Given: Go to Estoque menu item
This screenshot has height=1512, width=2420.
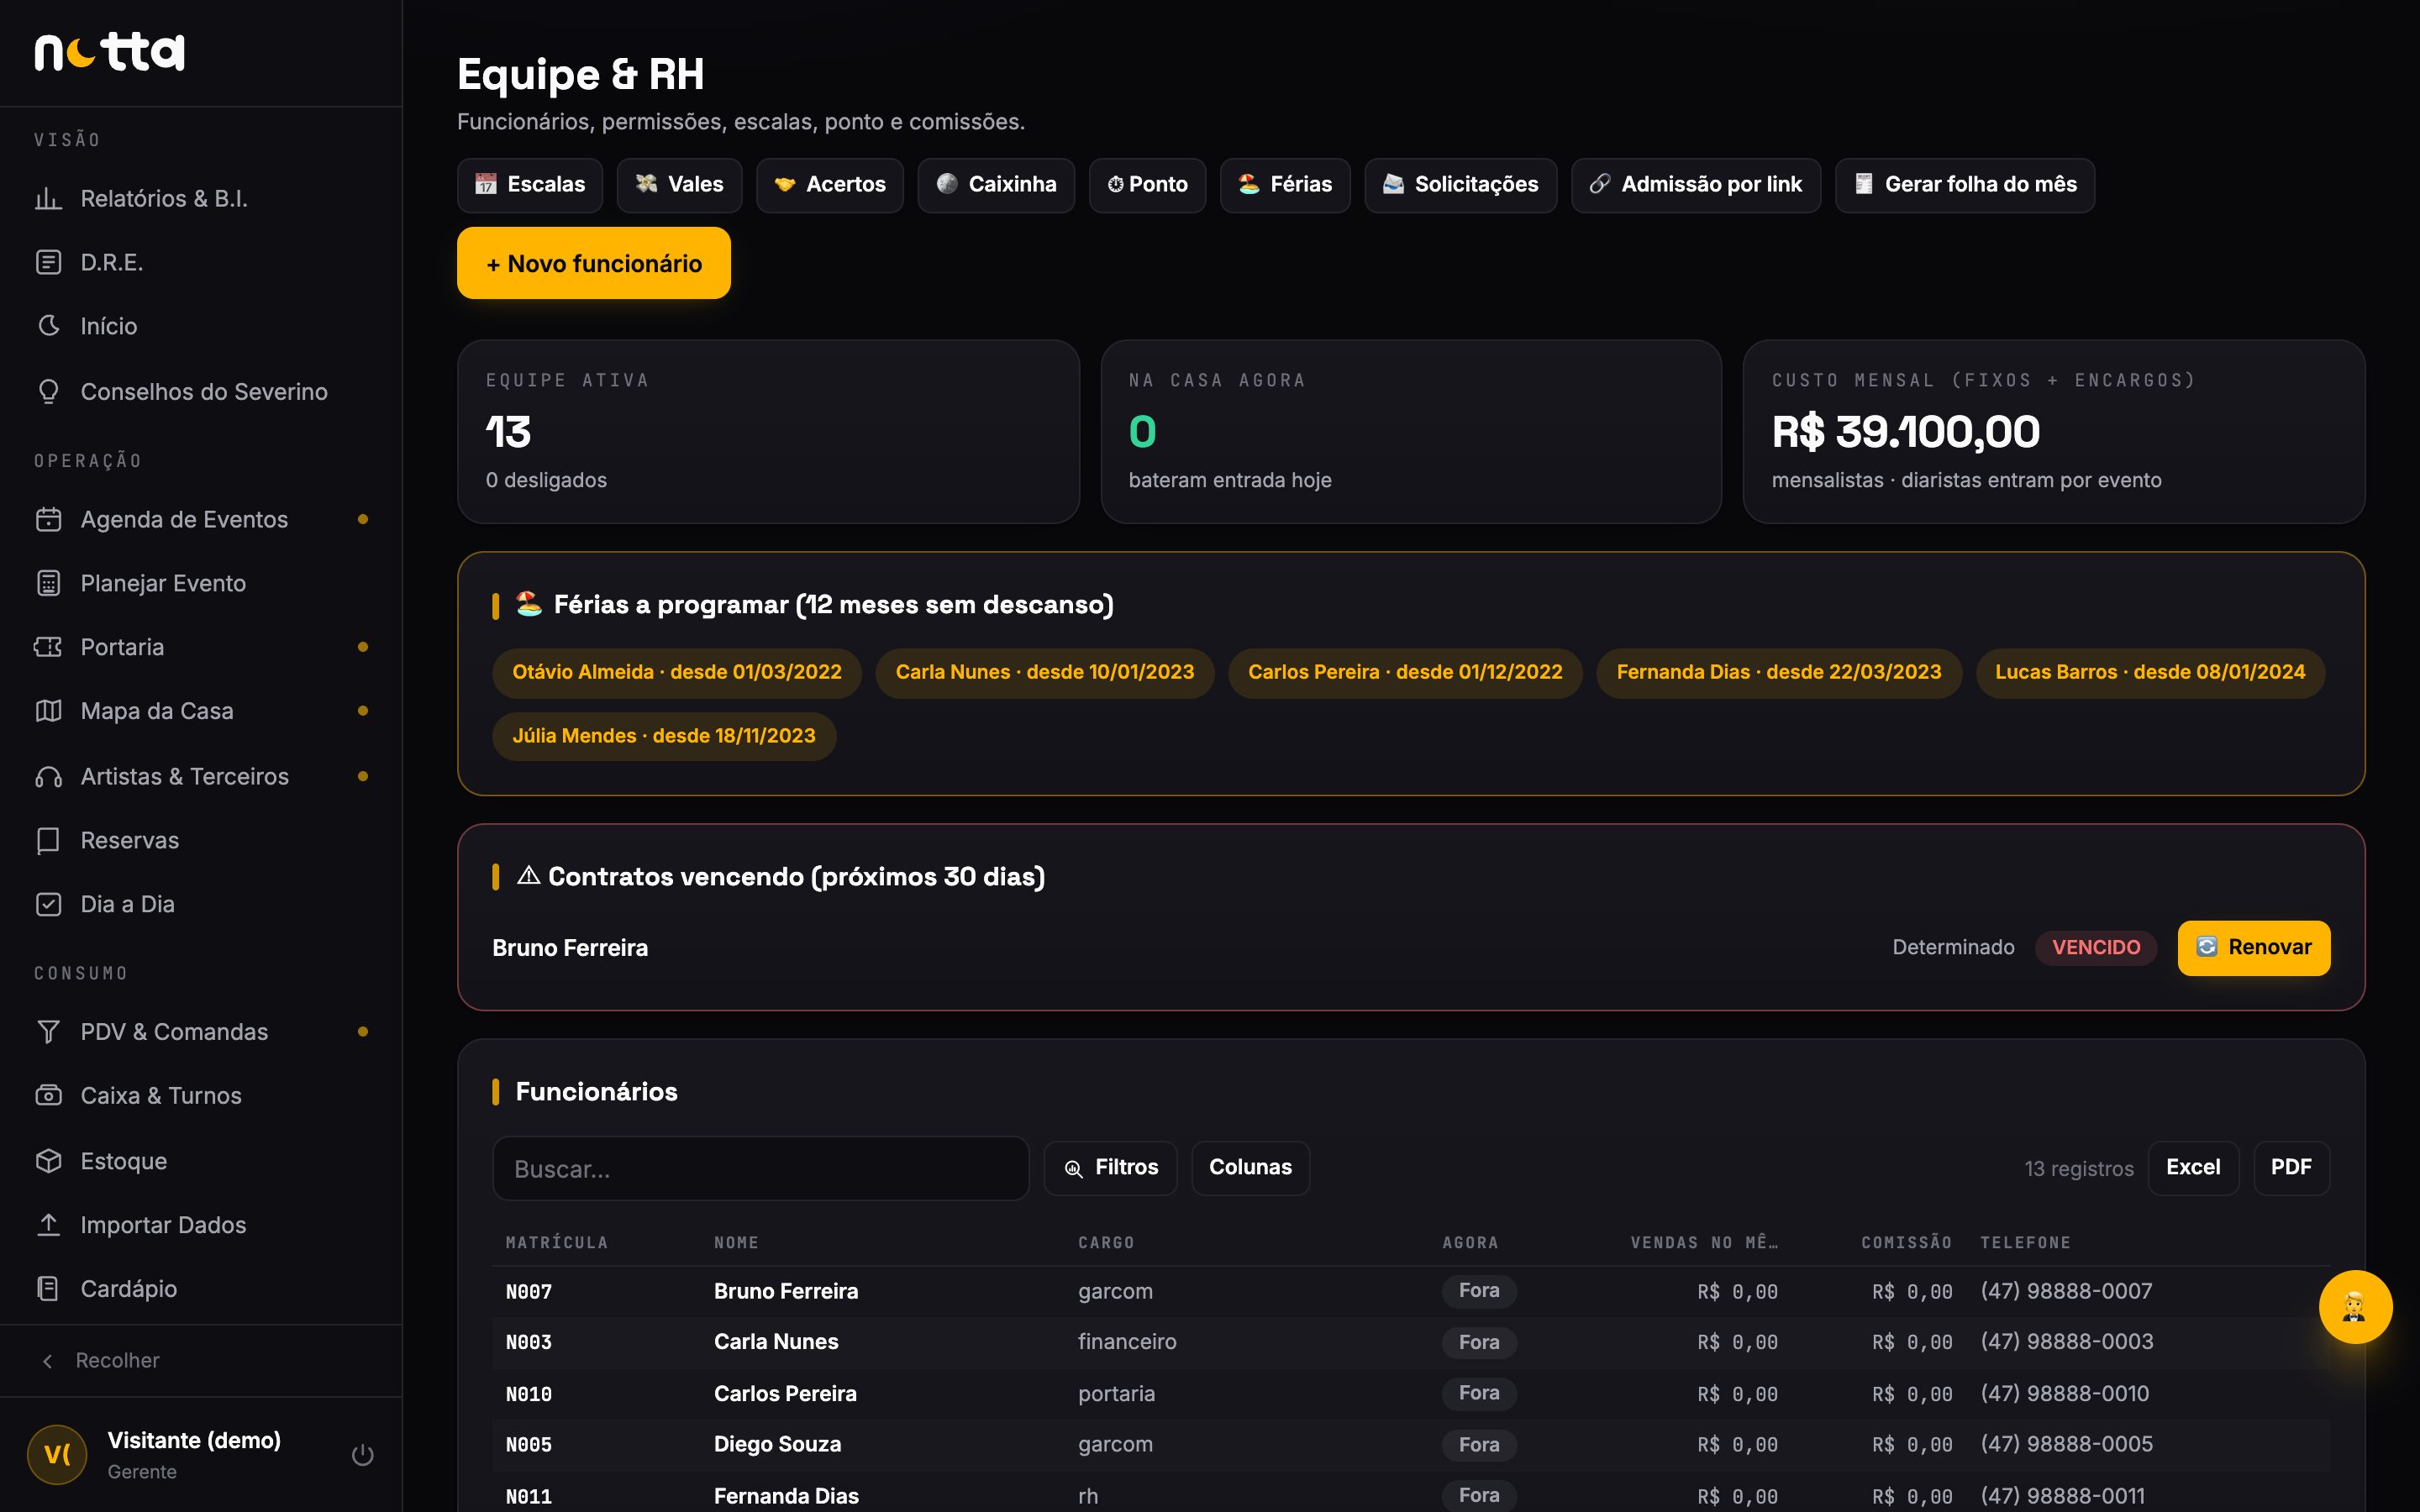Looking at the screenshot, I should coord(201,1160).
